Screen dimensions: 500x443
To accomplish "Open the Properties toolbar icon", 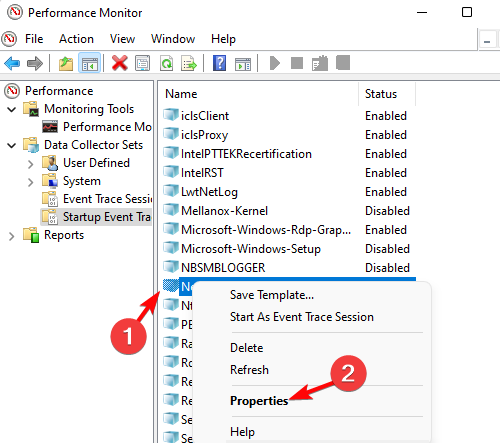I will pyautogui.click(x=143, y=63).
